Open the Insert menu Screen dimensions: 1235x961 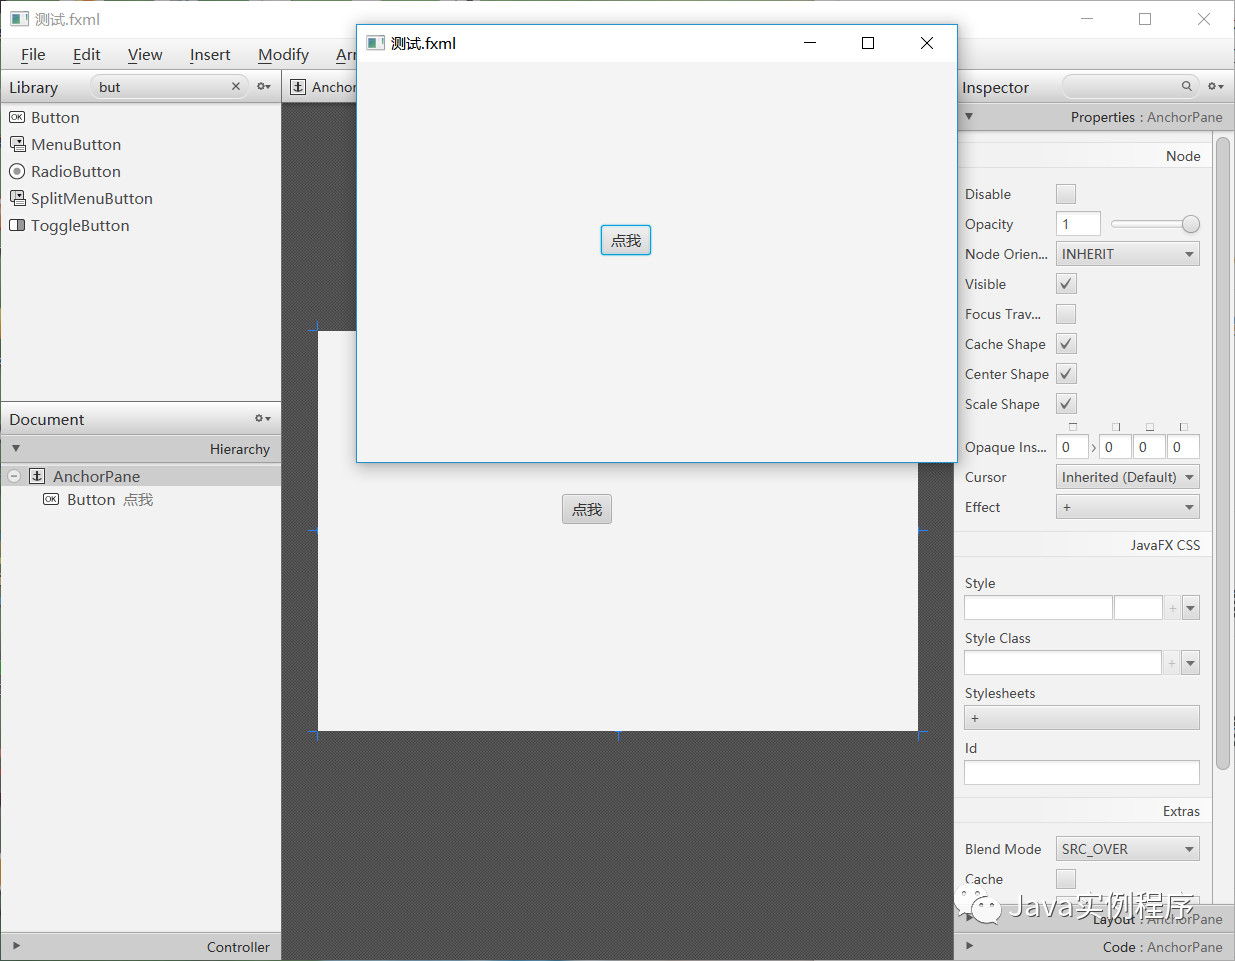point(210,55)
